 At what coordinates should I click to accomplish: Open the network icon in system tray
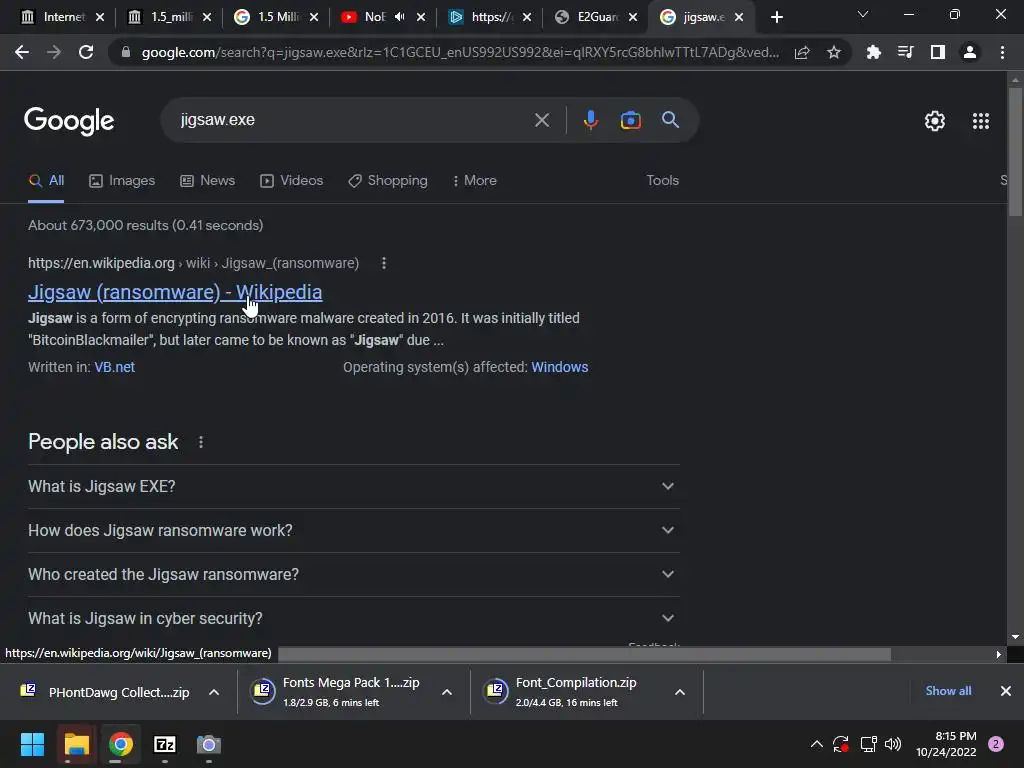pos(868,744)
